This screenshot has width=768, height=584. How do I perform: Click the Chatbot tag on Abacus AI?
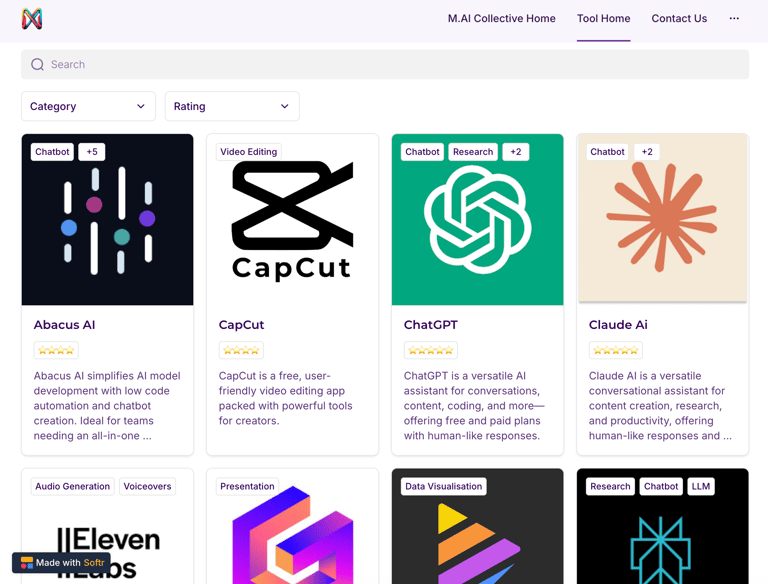click(52, 152)
